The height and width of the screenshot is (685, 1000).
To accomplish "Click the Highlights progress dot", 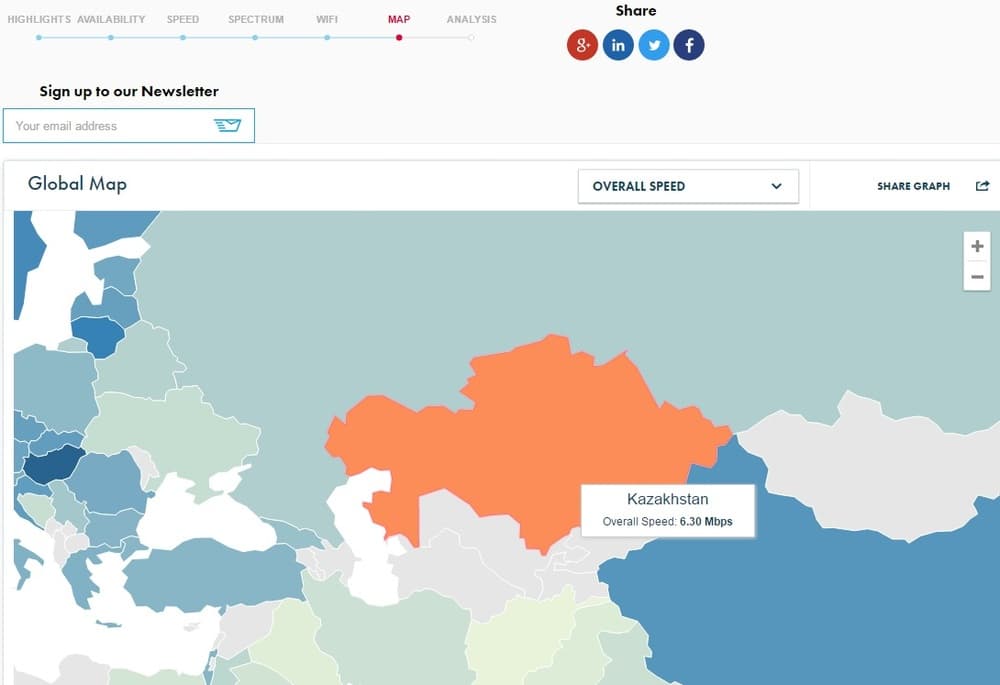I will [39, 38].
